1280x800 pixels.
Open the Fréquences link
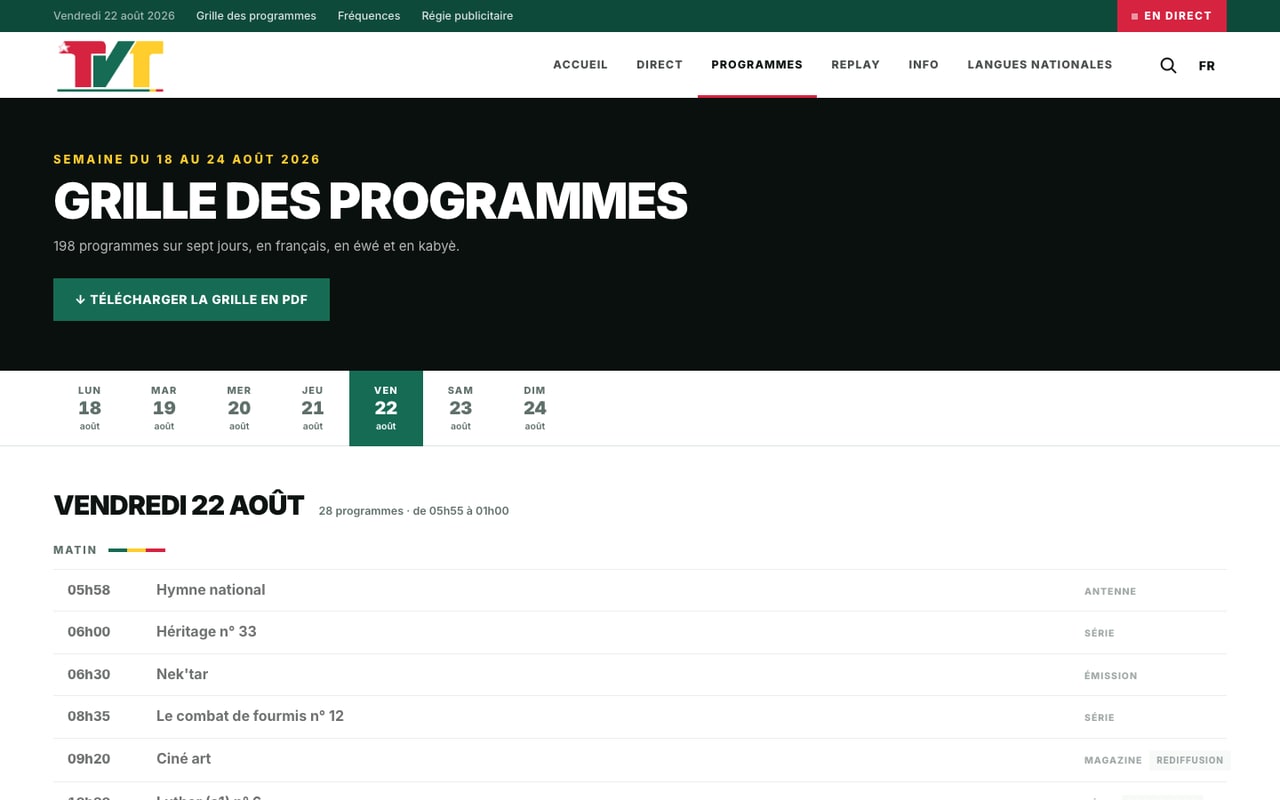tap(369, 16)
